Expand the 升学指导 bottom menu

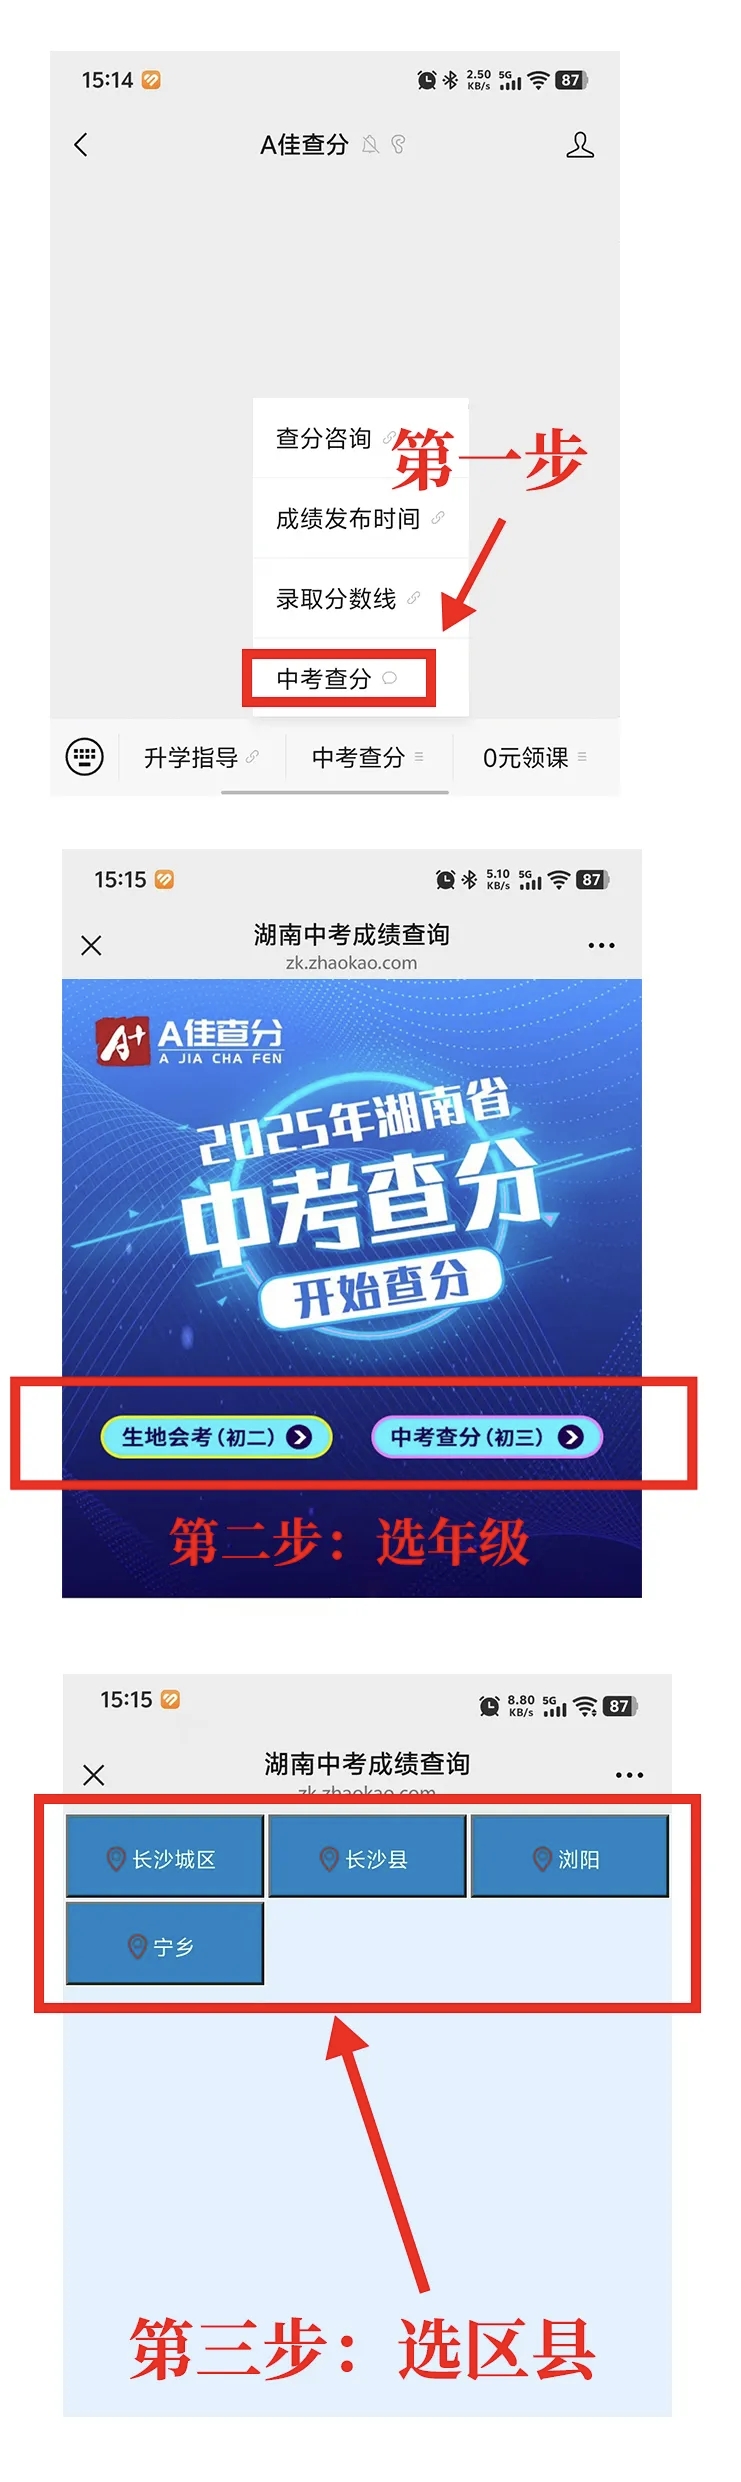point(202,758)
